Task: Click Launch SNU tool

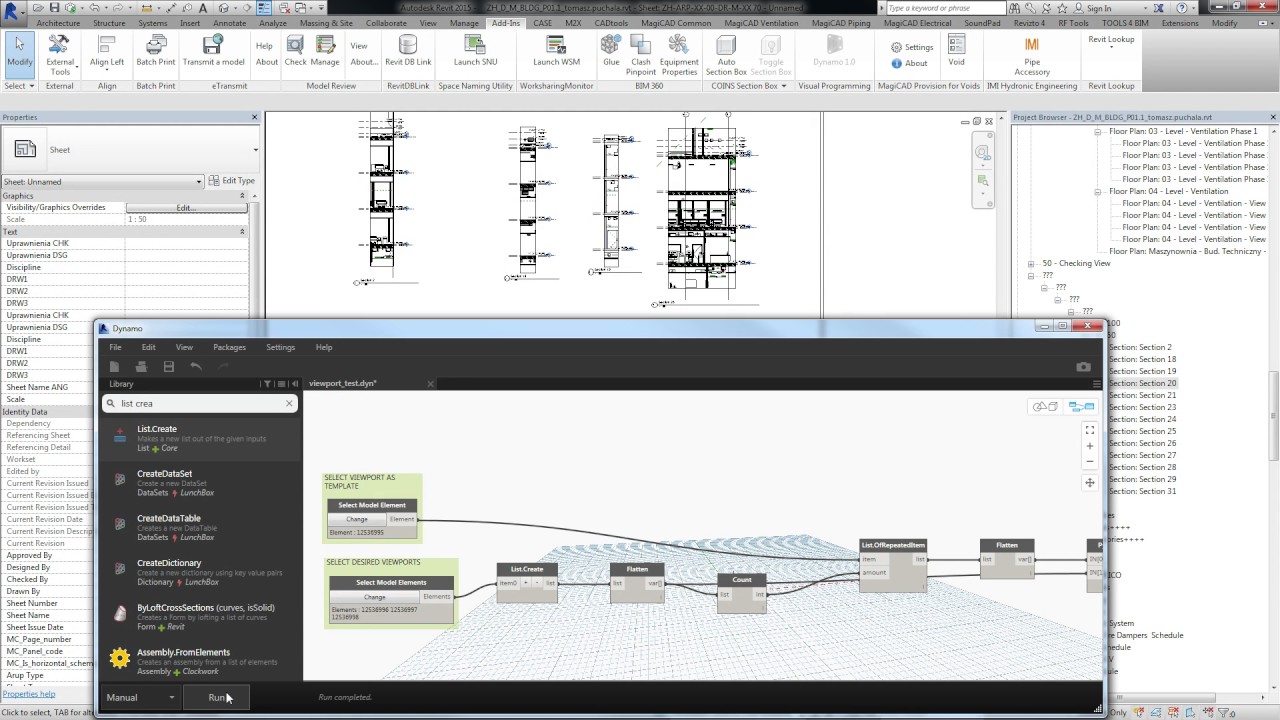Action: pos(475,53)
